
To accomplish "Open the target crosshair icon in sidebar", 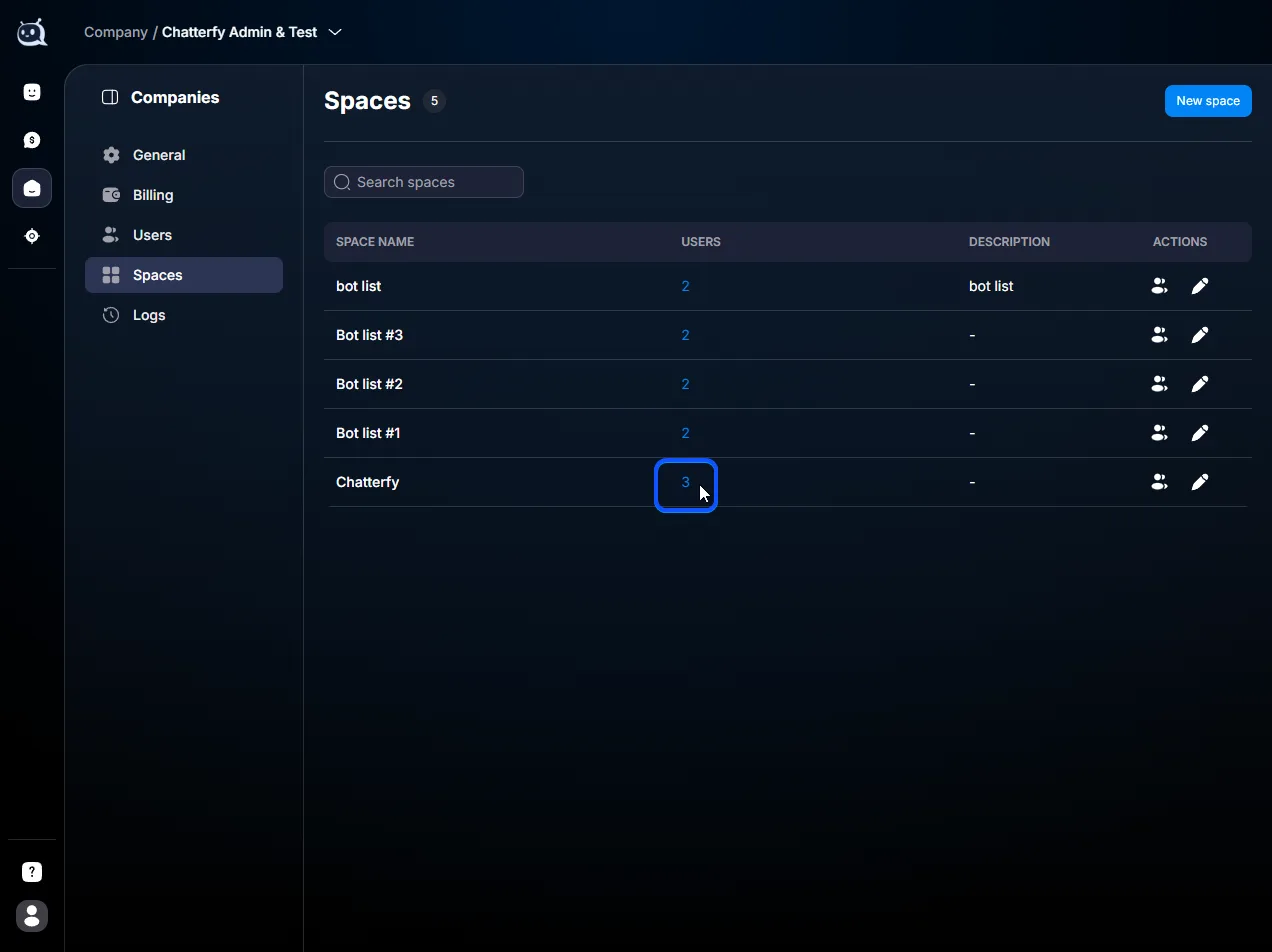I will point(32,236).
